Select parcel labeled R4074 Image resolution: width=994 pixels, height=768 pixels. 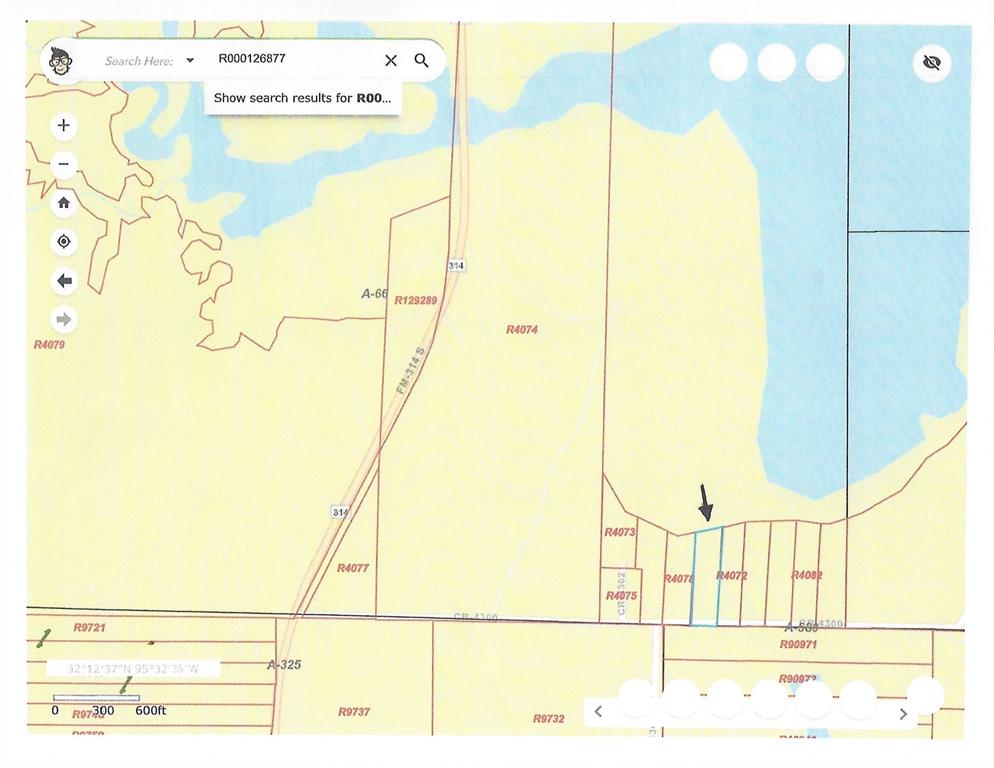coord(522,329)
